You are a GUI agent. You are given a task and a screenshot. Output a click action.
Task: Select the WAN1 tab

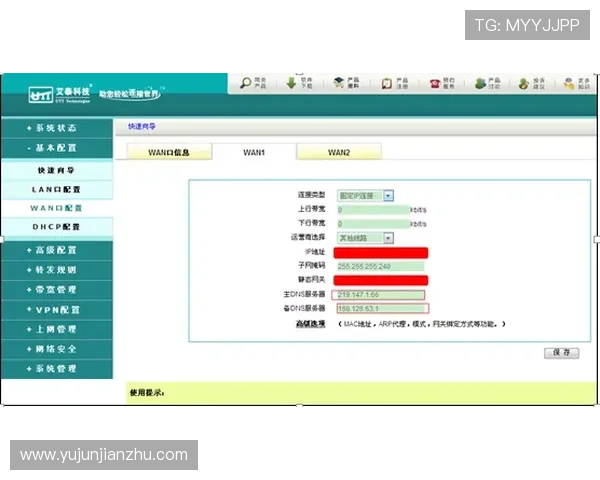(254, 152)
